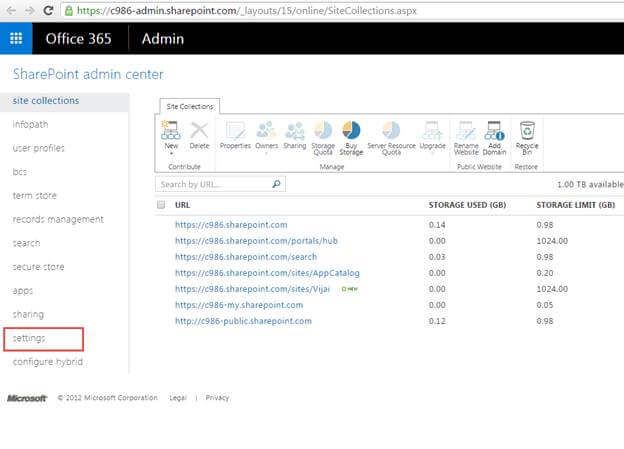Open site collections in left navigation
This screenshot has height=449, width=624.
[46, 101]
